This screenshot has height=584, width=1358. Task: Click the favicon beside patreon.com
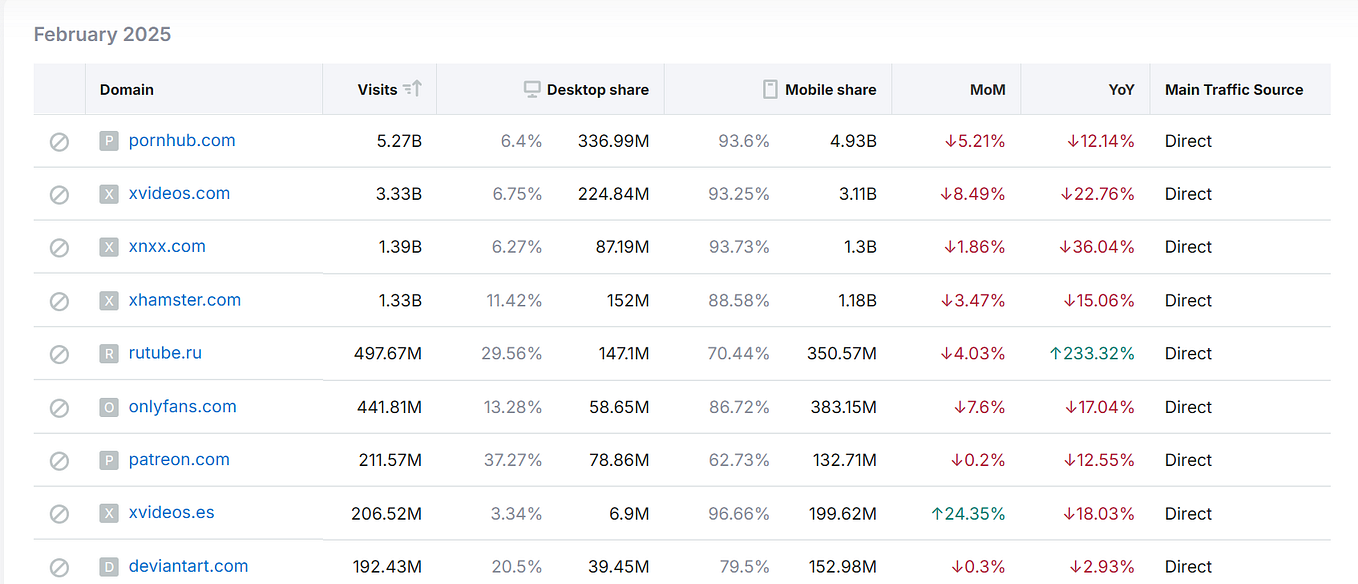pos(109,460)
